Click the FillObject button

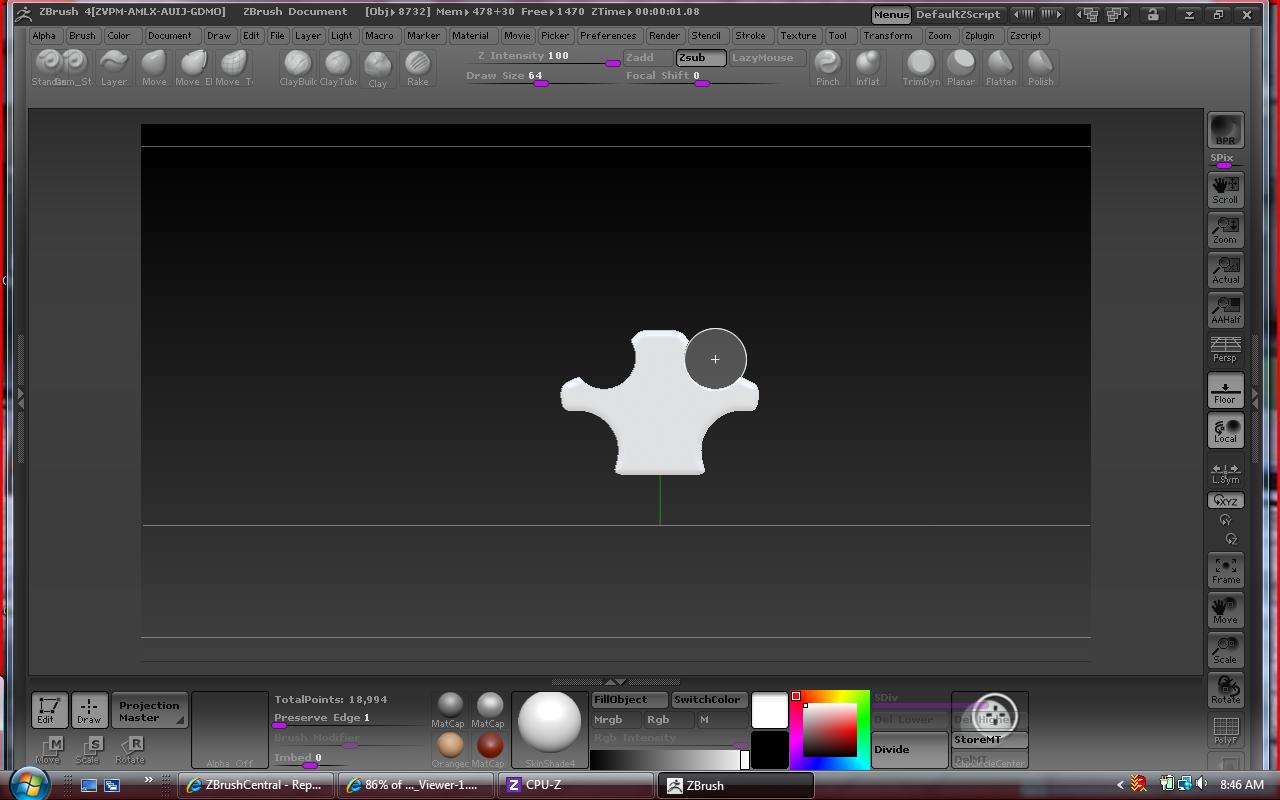click(x=629, y=700)
